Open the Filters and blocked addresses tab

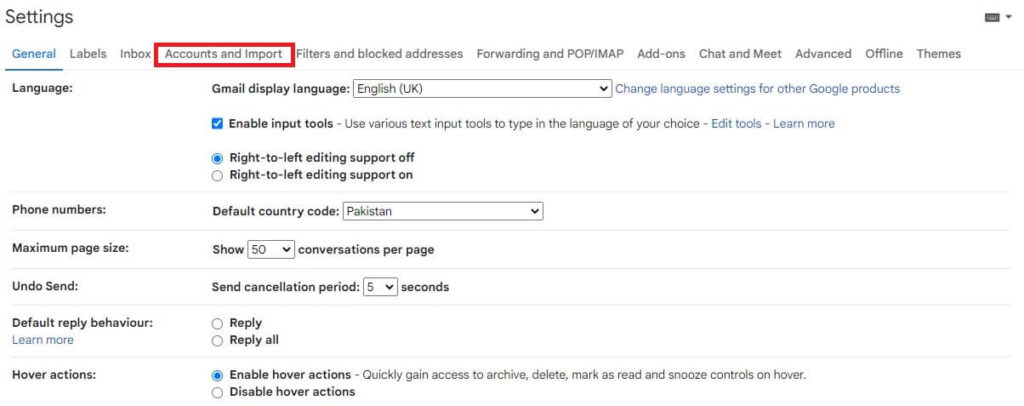(379, 54)
